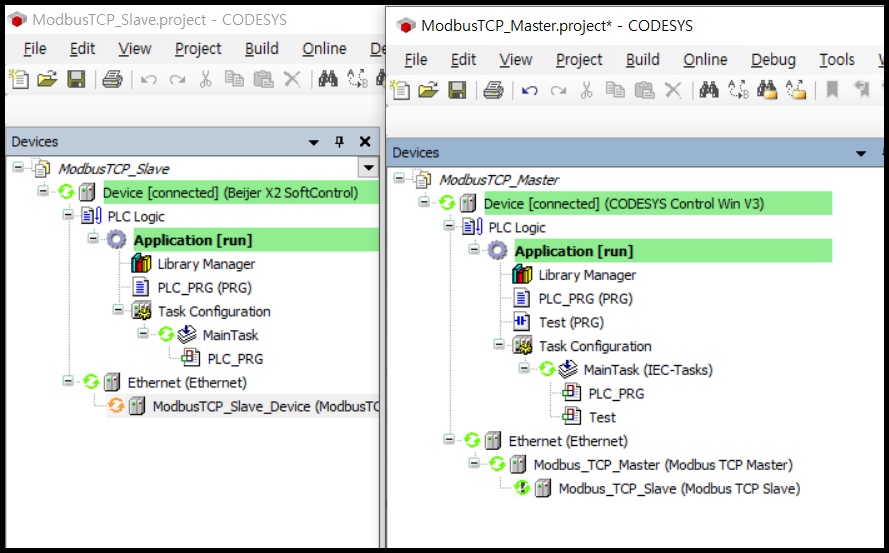
Task: Click Save icon in Master window toolbar
Action: tap(457, 90)
